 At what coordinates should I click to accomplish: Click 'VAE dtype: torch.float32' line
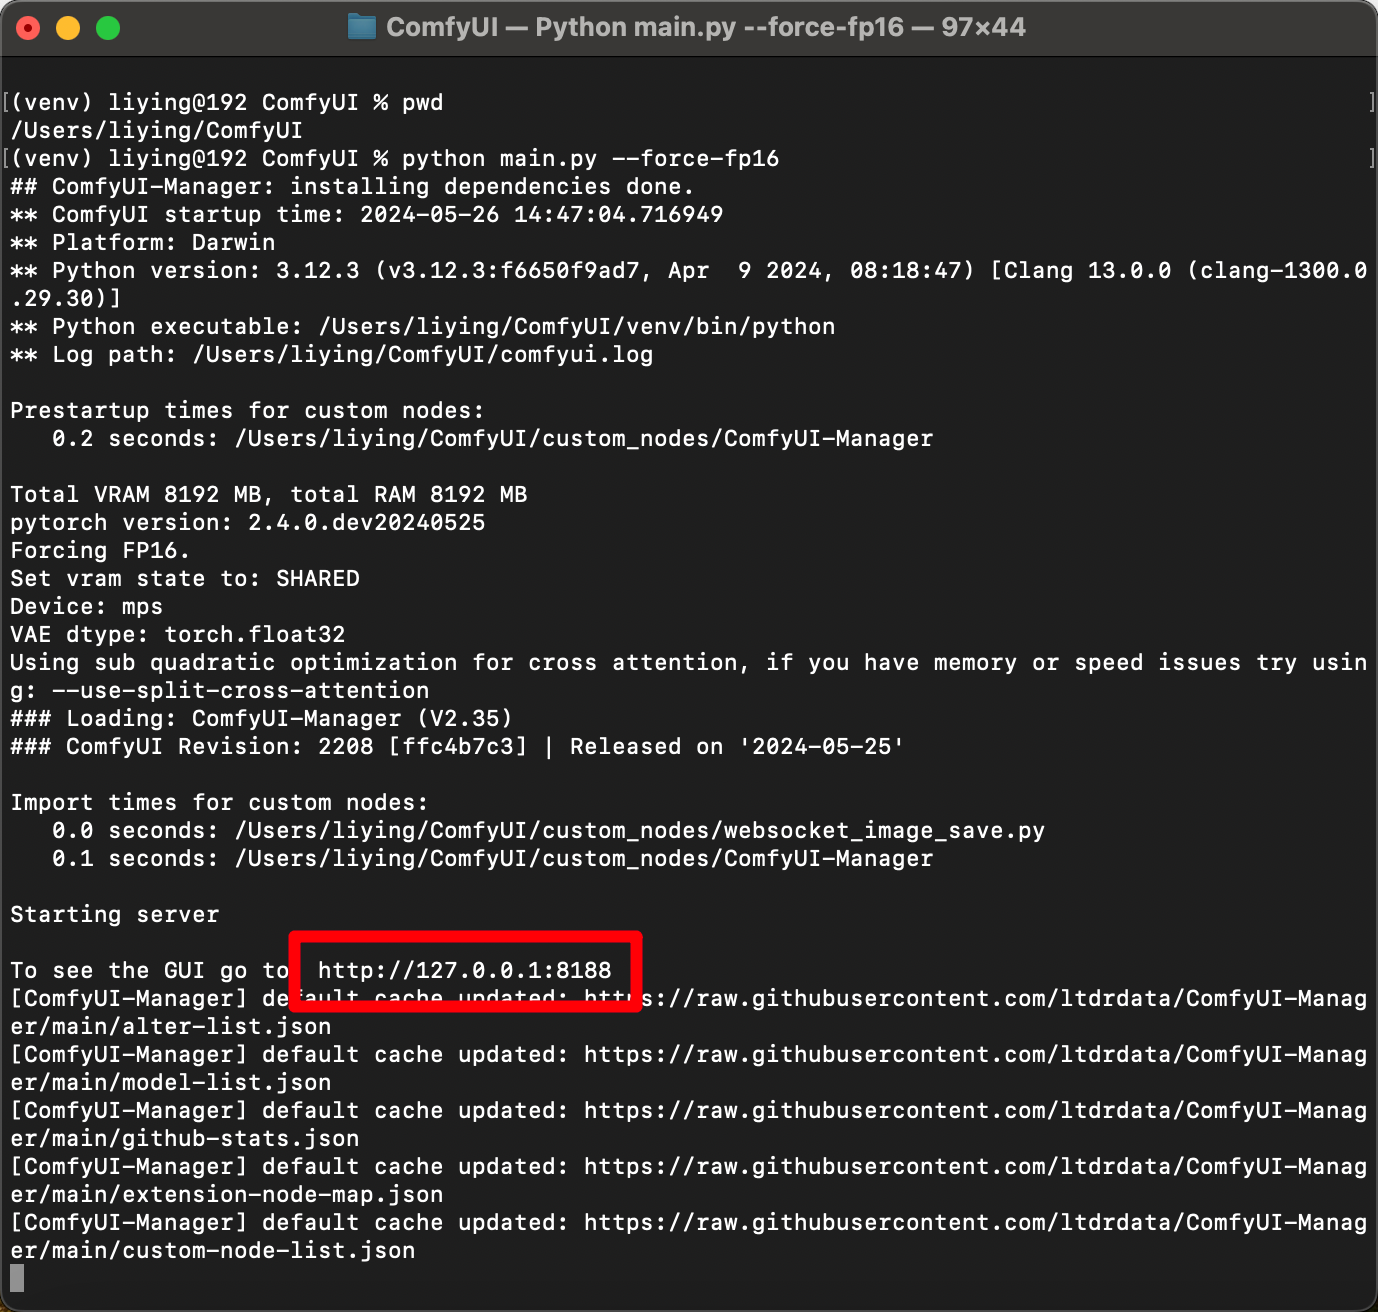pos(177,635)
